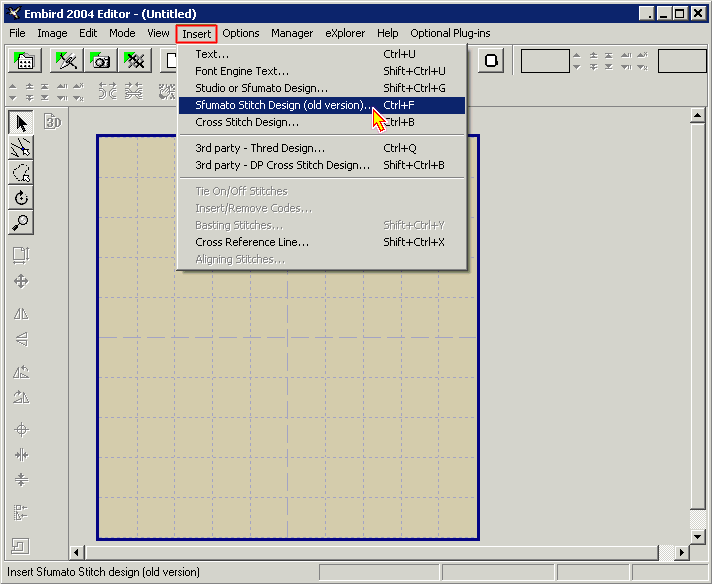Click the vertical scrollbar down arrow
The height and width of the screenshot is (584, 712).
pyautogui.click(x=697, y=536)
